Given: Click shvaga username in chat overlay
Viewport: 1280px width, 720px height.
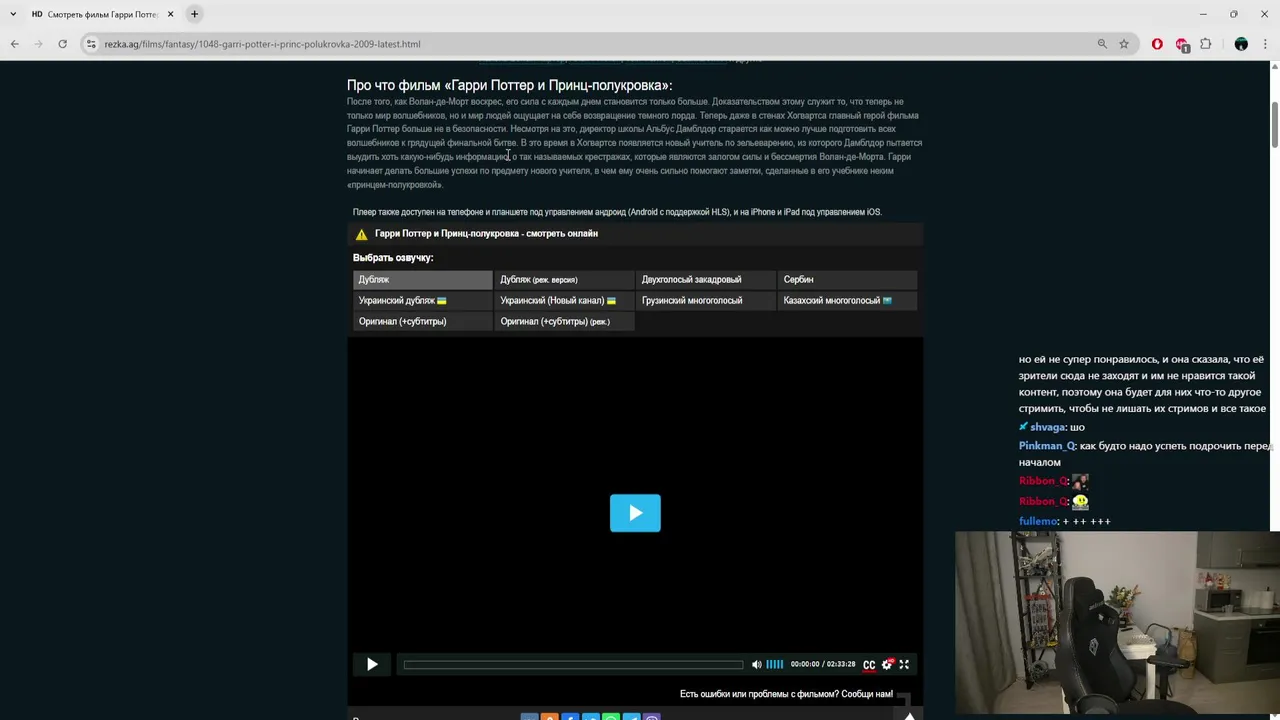Looking at the screenshot, I should tap(1048, 427).
